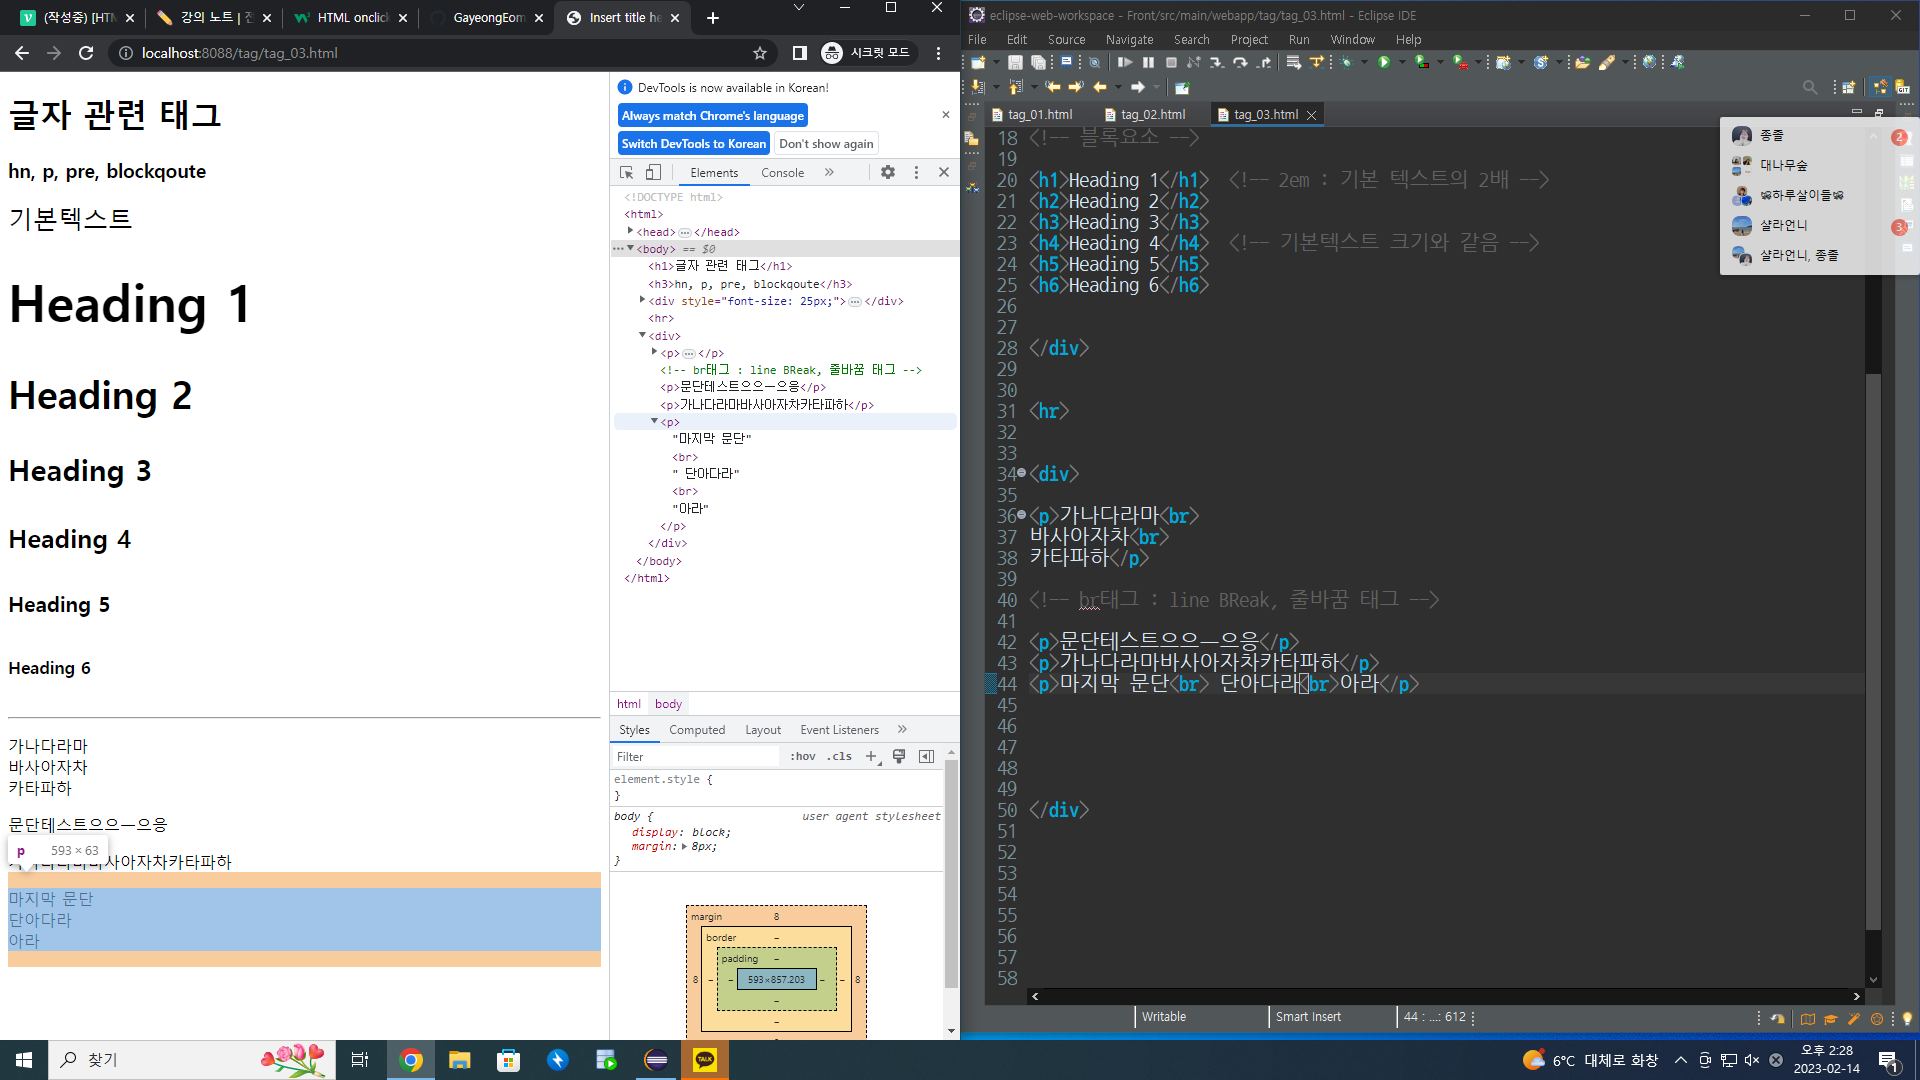
Task: Reload the localhost page
Action: [86, 53]
